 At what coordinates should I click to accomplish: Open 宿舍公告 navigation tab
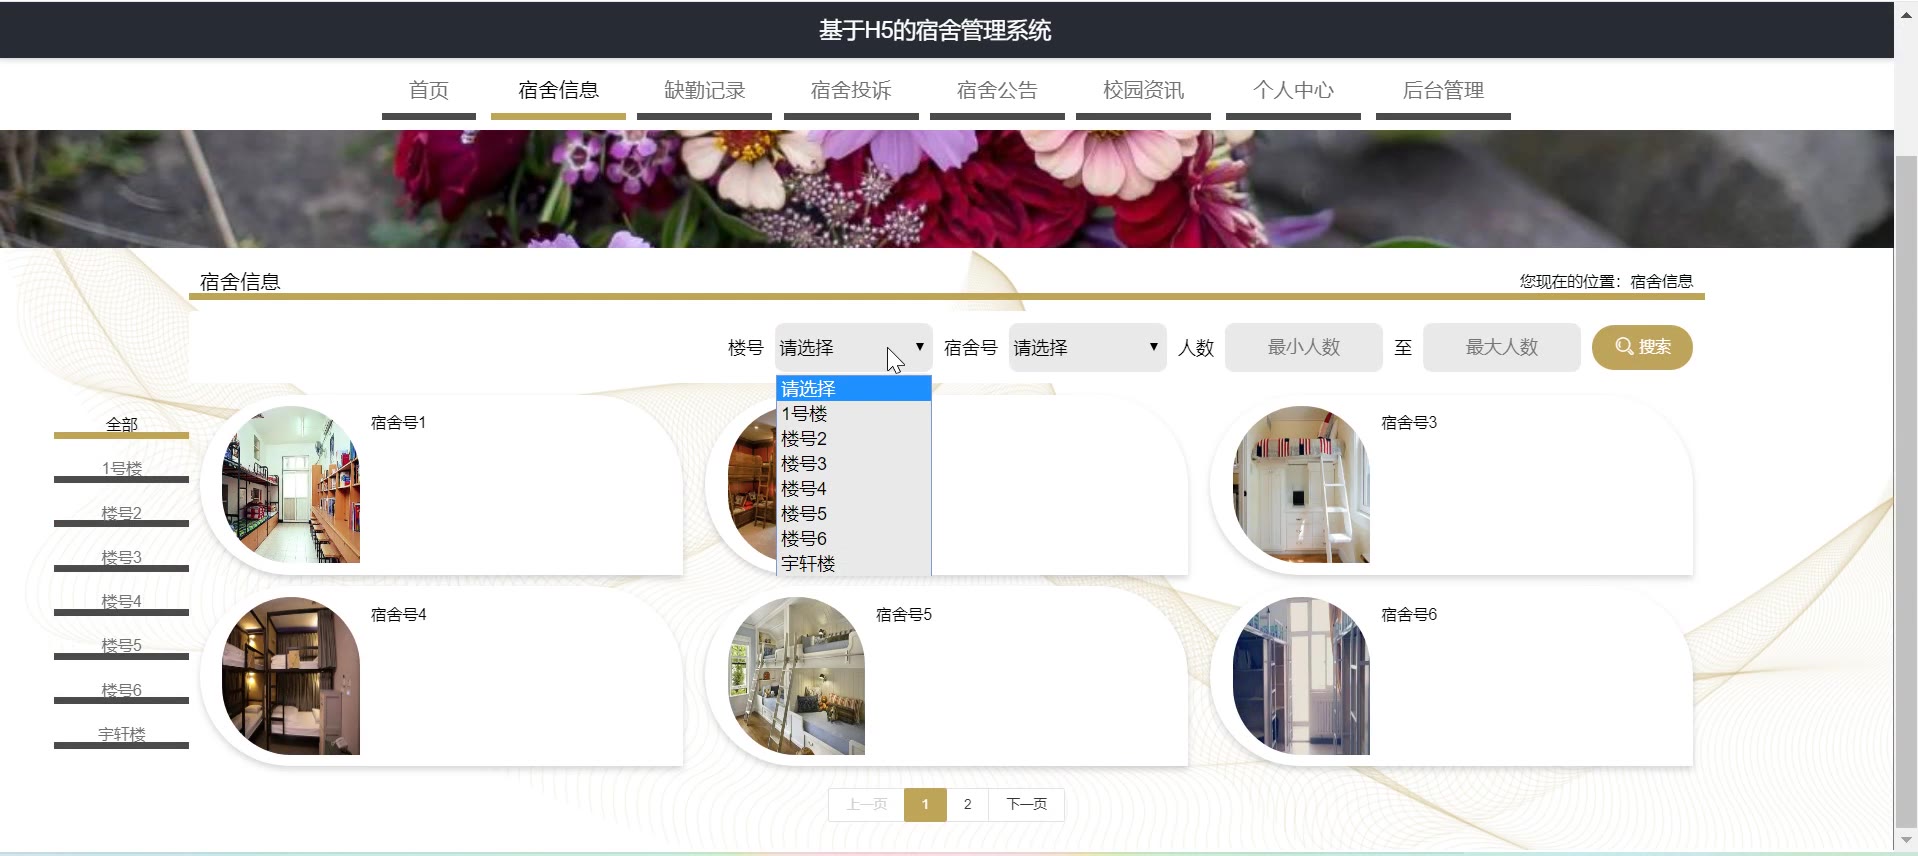pyautogui.click(x=997, y=91)
